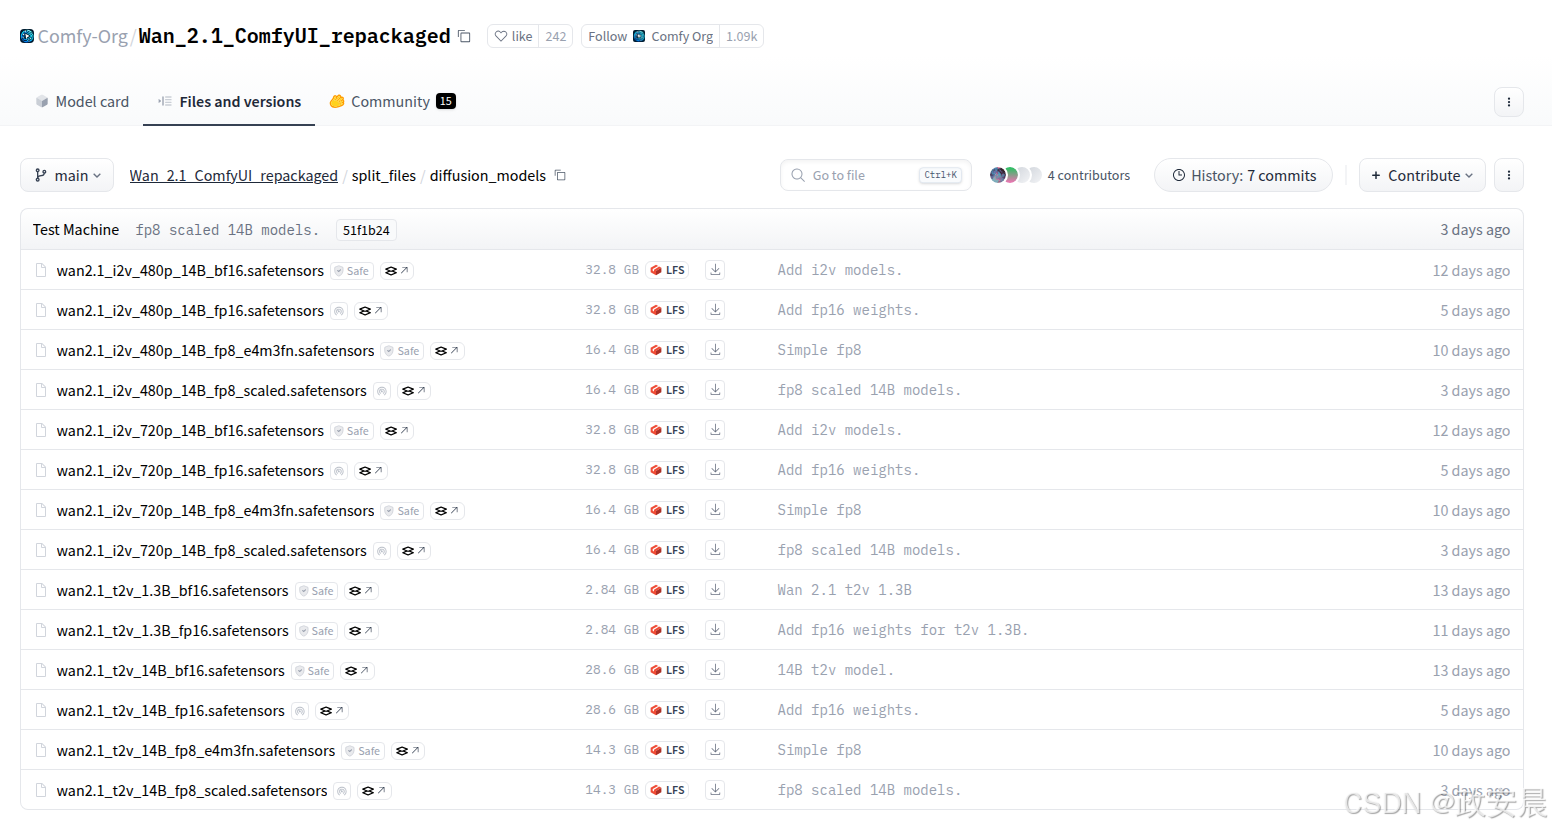The width and height of the screenshot is (1552, 831).
Task: Open Comfy-Org organization link in header
Action: pyautogui.click(x=83, y=36)
